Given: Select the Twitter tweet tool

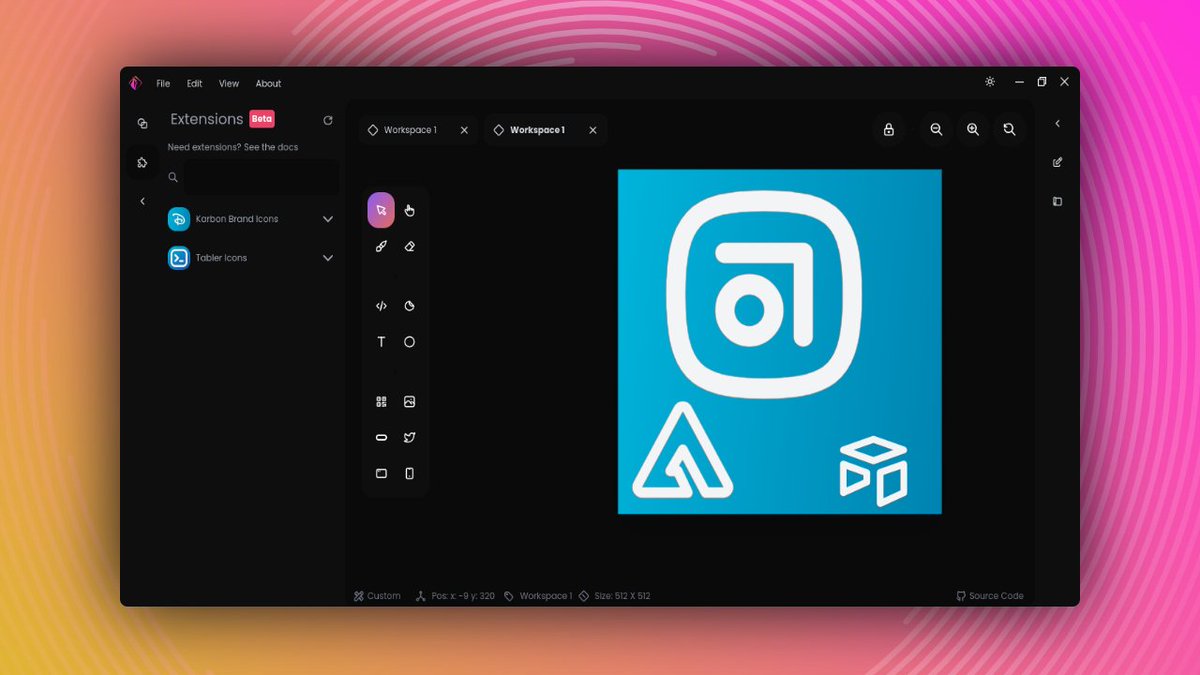Looking at the screenshot, I should pos(410,438).
